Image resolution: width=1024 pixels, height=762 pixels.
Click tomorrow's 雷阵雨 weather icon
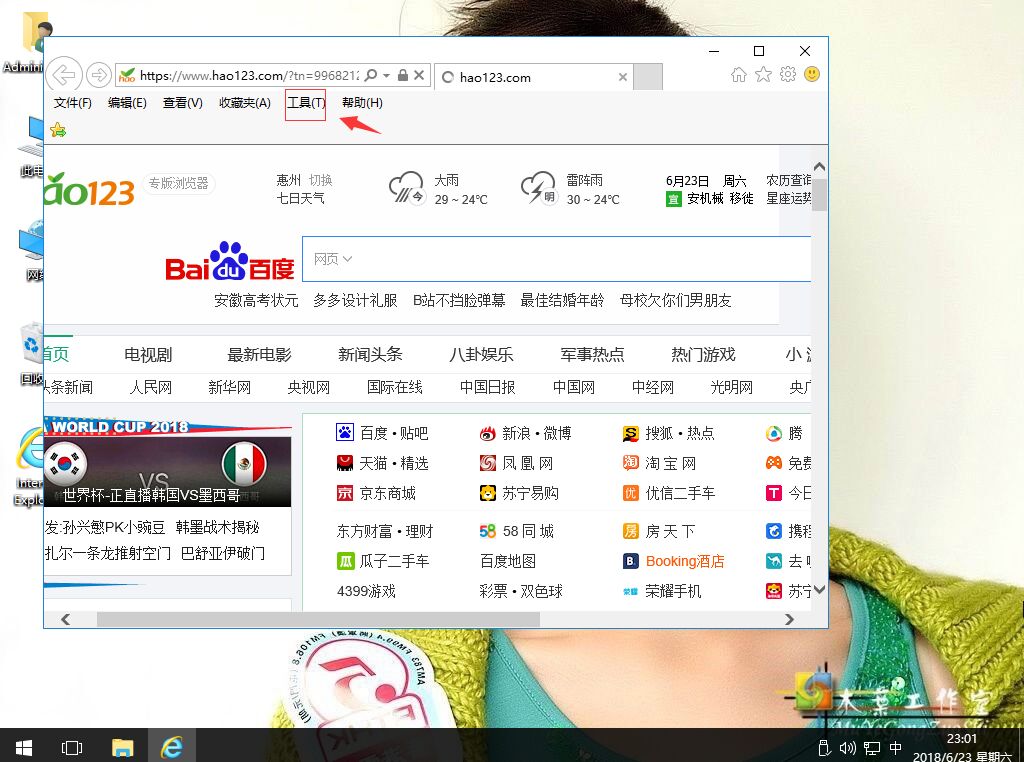coord(539,188)
